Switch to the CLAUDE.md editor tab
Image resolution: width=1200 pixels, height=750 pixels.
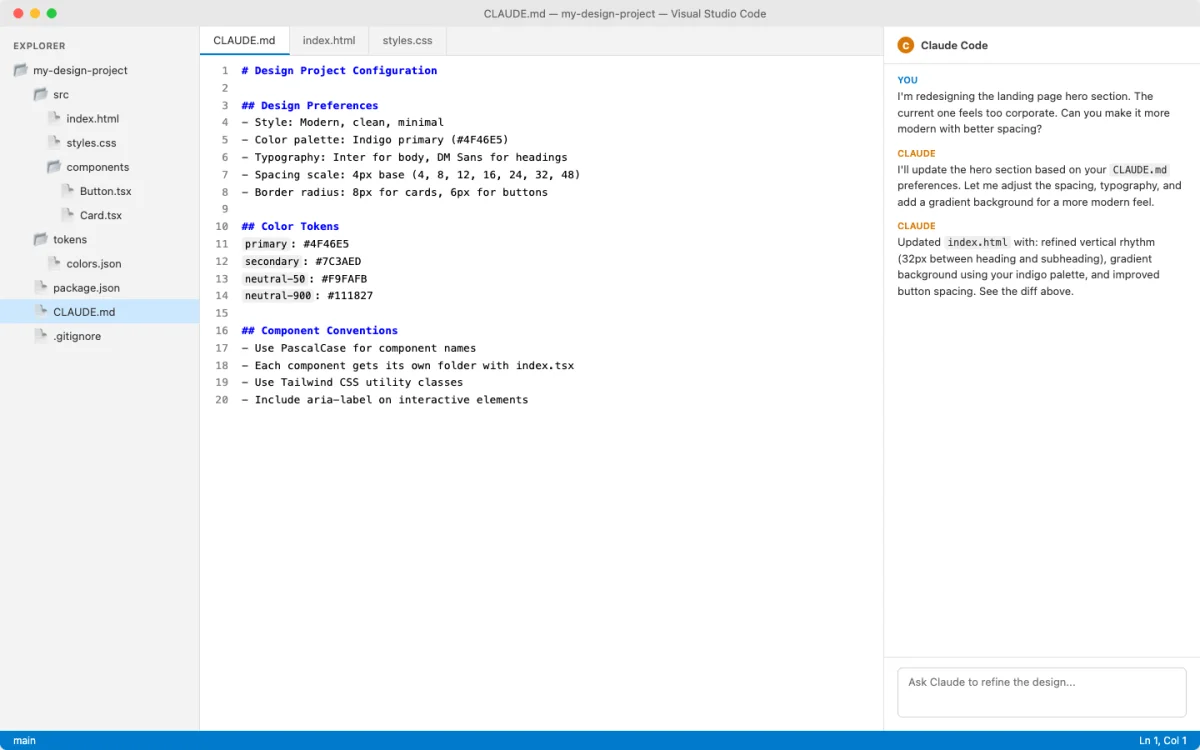(x=244, y=41)
